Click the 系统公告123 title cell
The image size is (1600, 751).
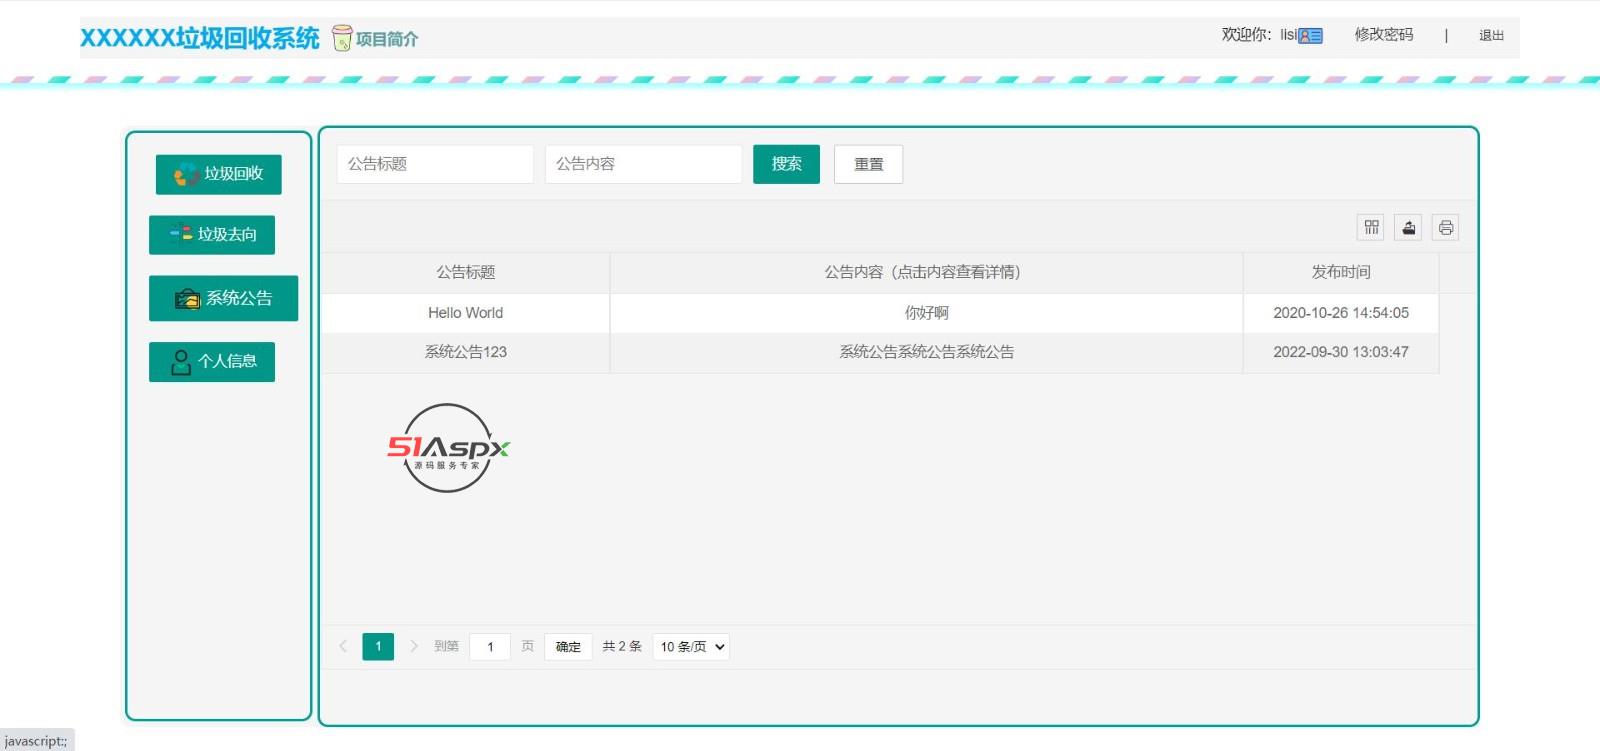coord(465,352)
